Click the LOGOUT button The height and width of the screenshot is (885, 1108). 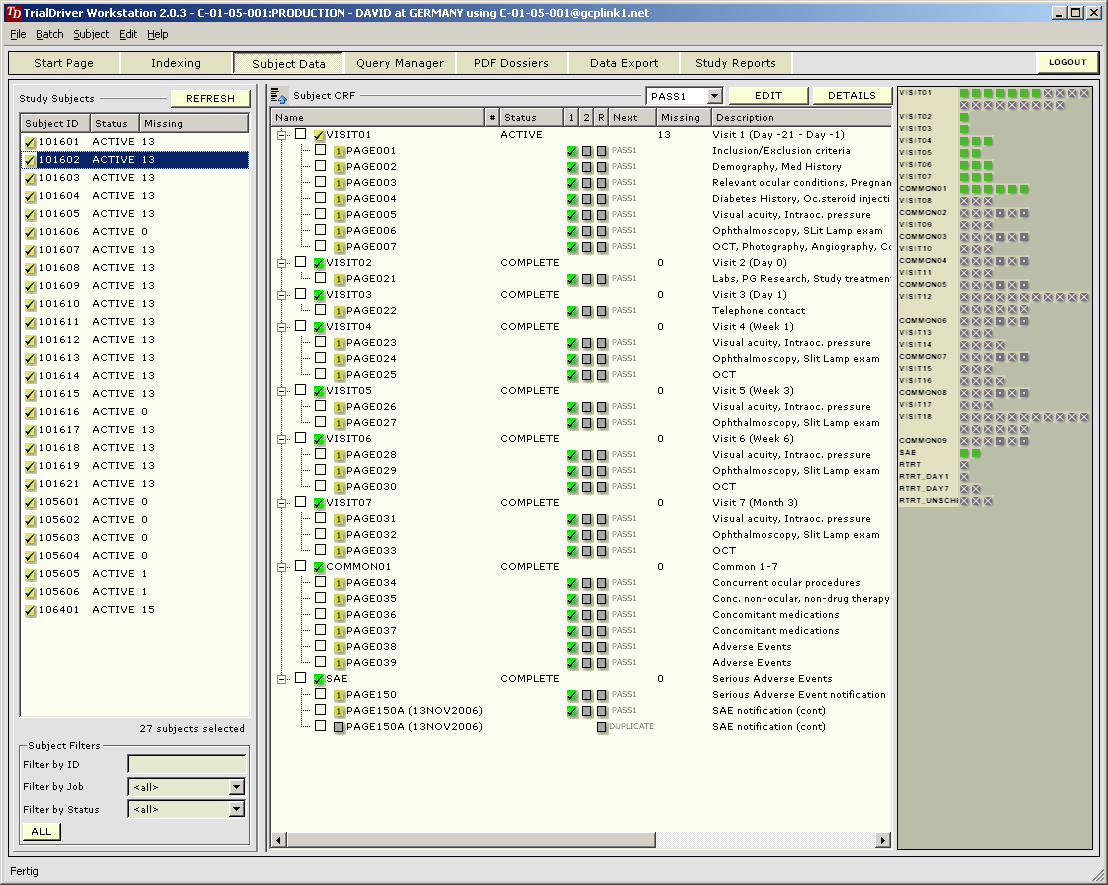tap(1067, 62)
